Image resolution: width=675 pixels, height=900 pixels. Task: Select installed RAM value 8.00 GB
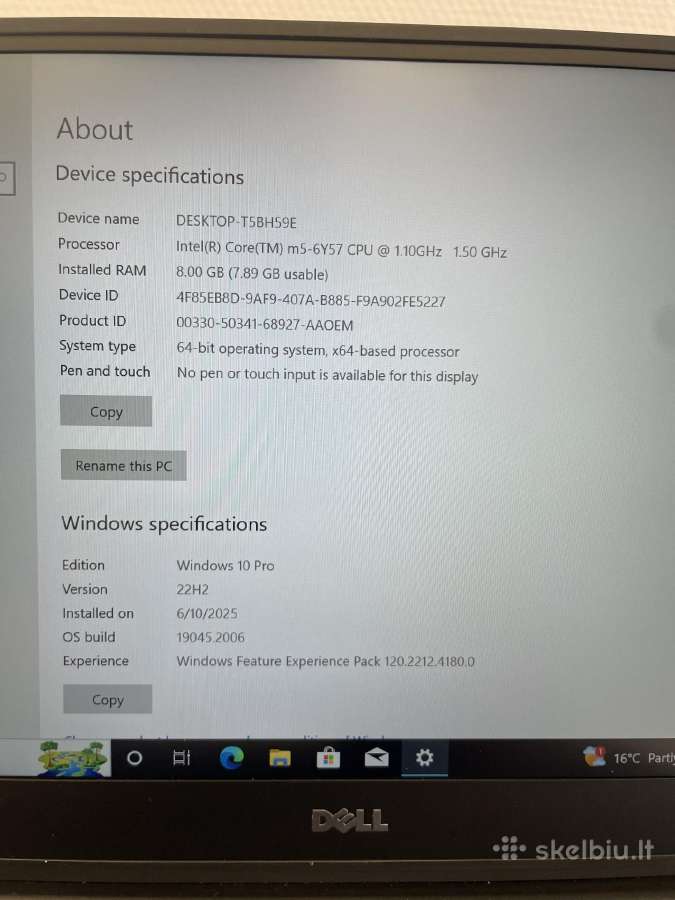(x=252, y=274)
